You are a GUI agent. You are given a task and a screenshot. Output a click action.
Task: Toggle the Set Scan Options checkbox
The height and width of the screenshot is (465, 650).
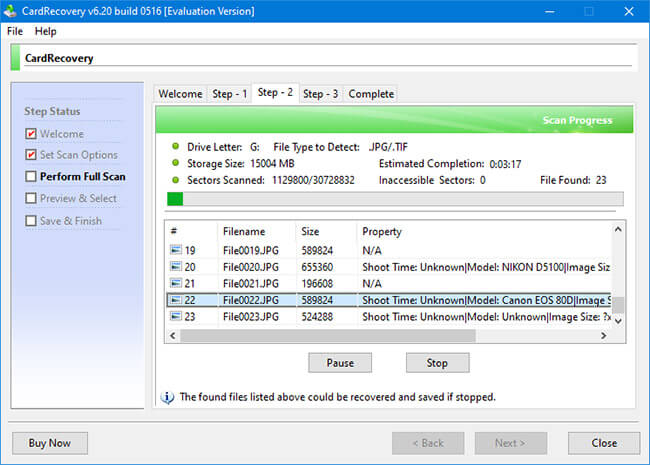pyautogui.click(x=31, y=155)
